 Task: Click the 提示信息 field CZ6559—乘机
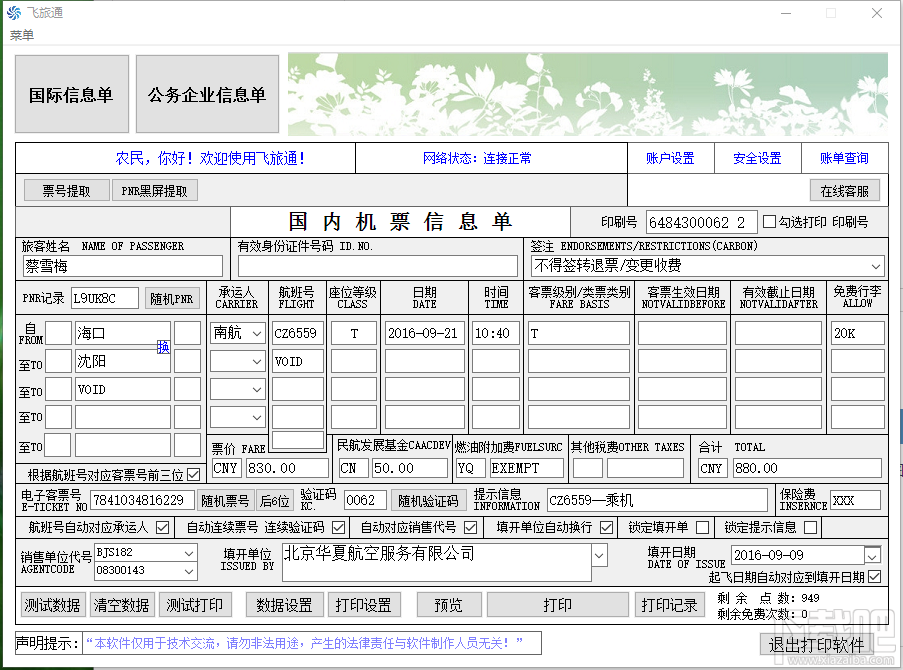coord(657,500)
